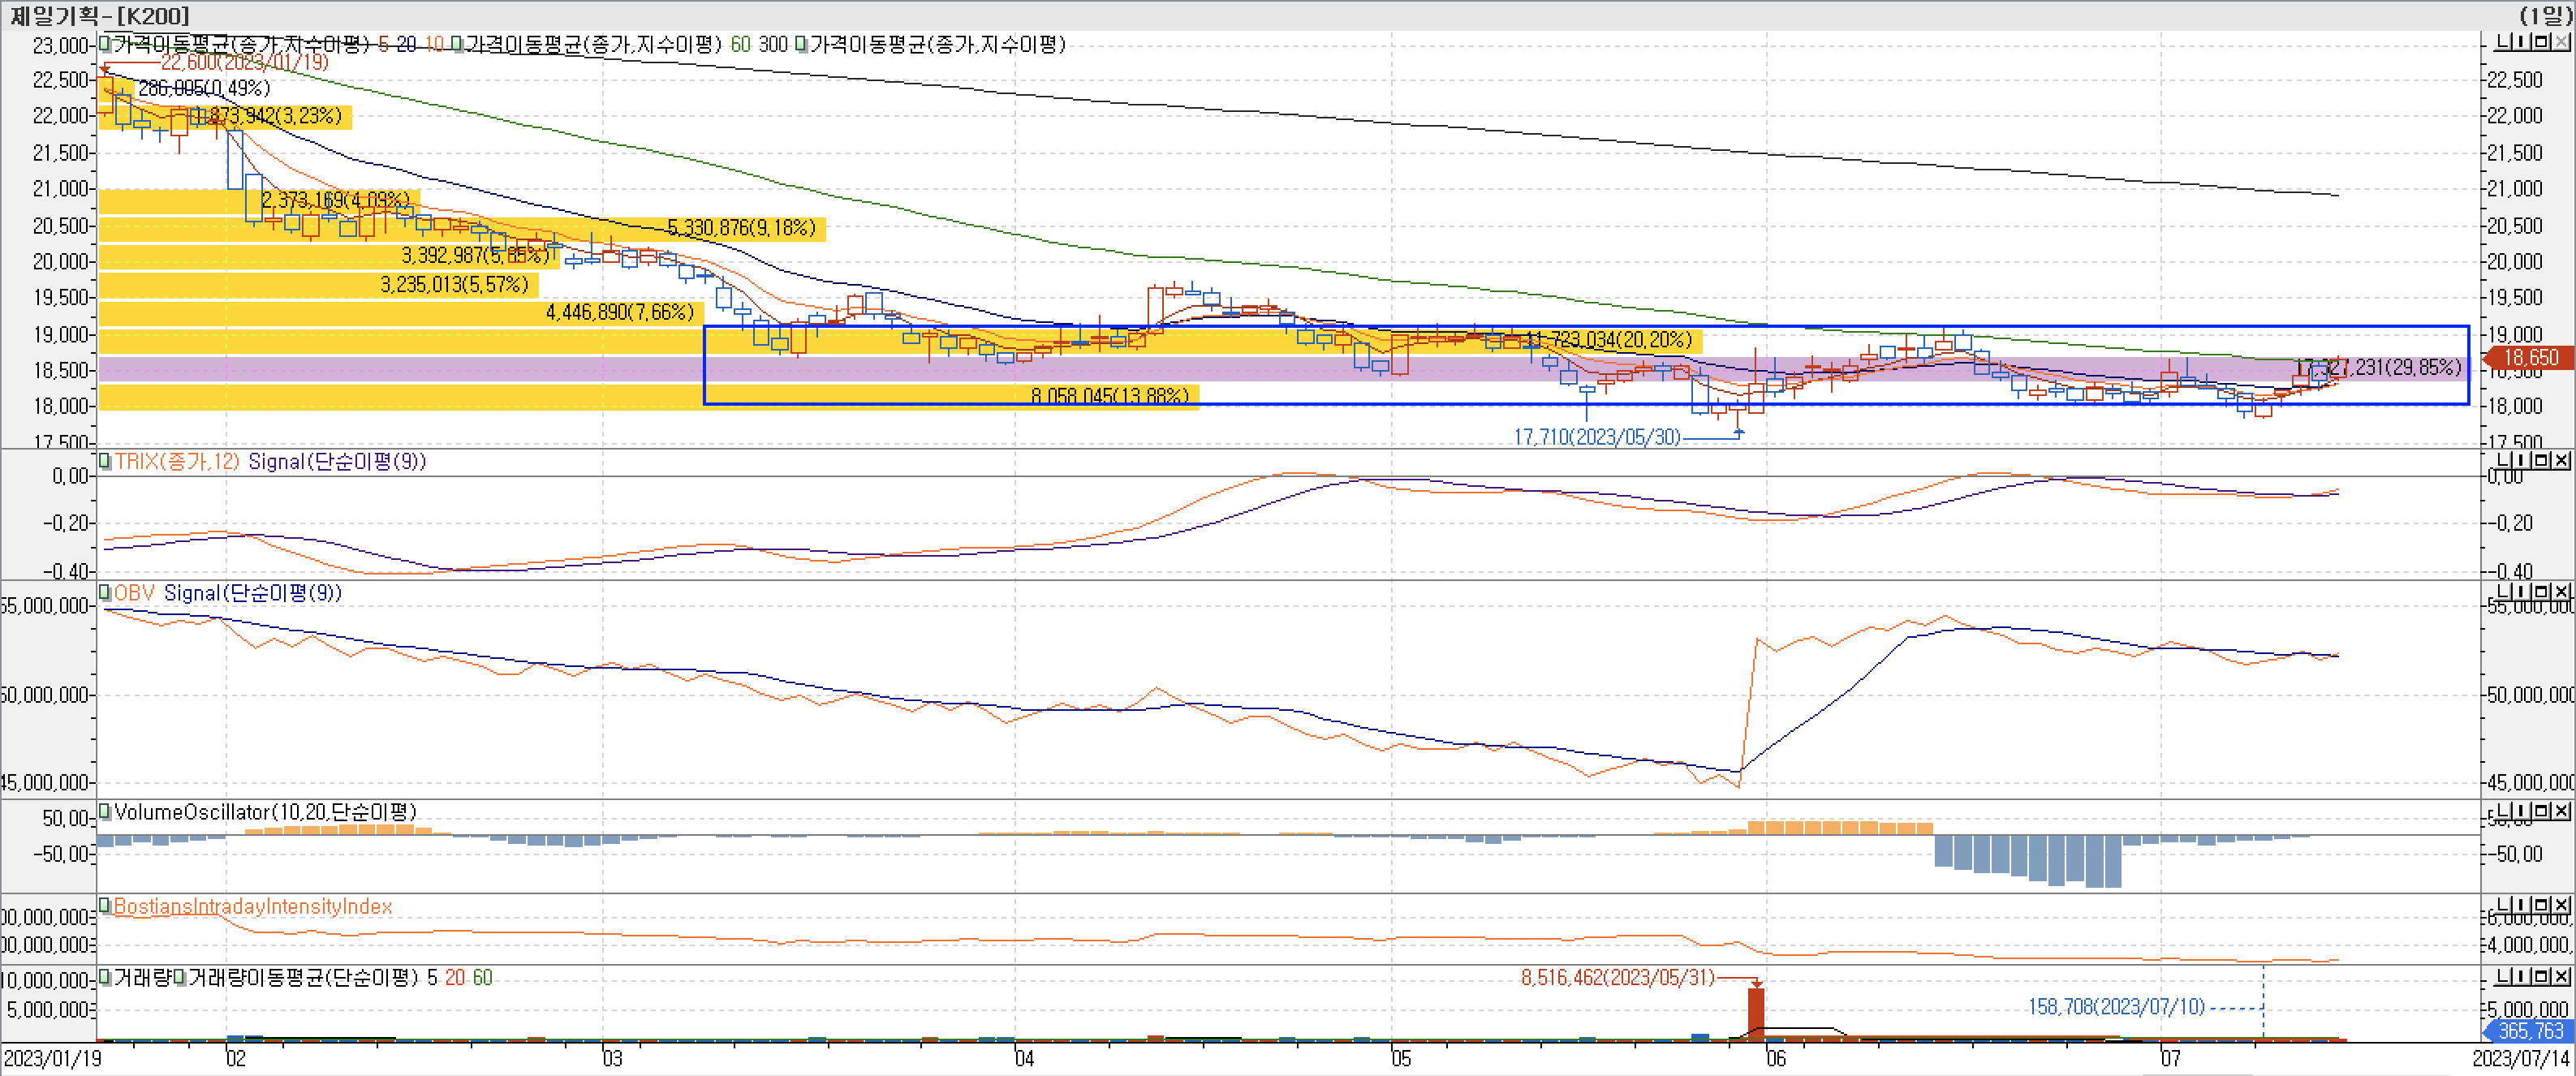Click the vertical bar icon in TRIX panel
2576x1076 pixels.
(x=2521, y=460)
